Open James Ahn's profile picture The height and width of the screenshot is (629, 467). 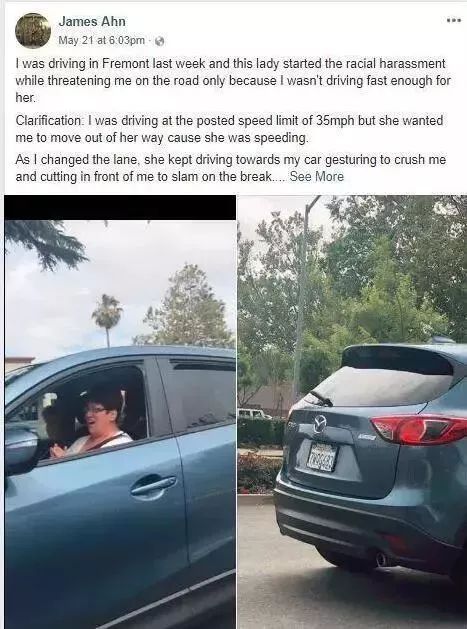pyautogui.click(x=33, y=30)
